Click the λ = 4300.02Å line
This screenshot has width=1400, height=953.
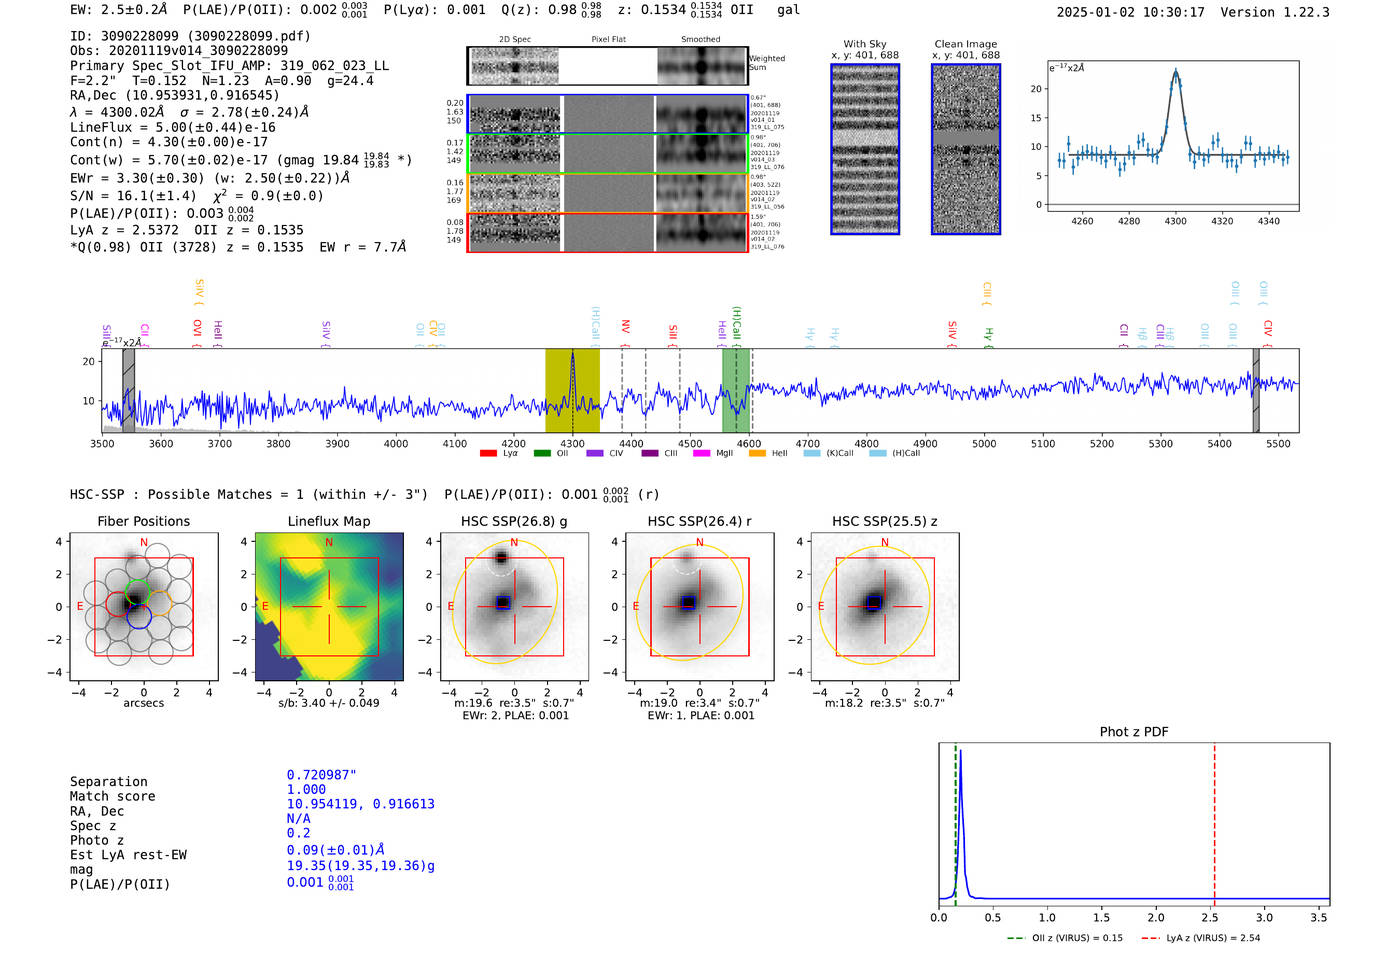coord(189,112)
